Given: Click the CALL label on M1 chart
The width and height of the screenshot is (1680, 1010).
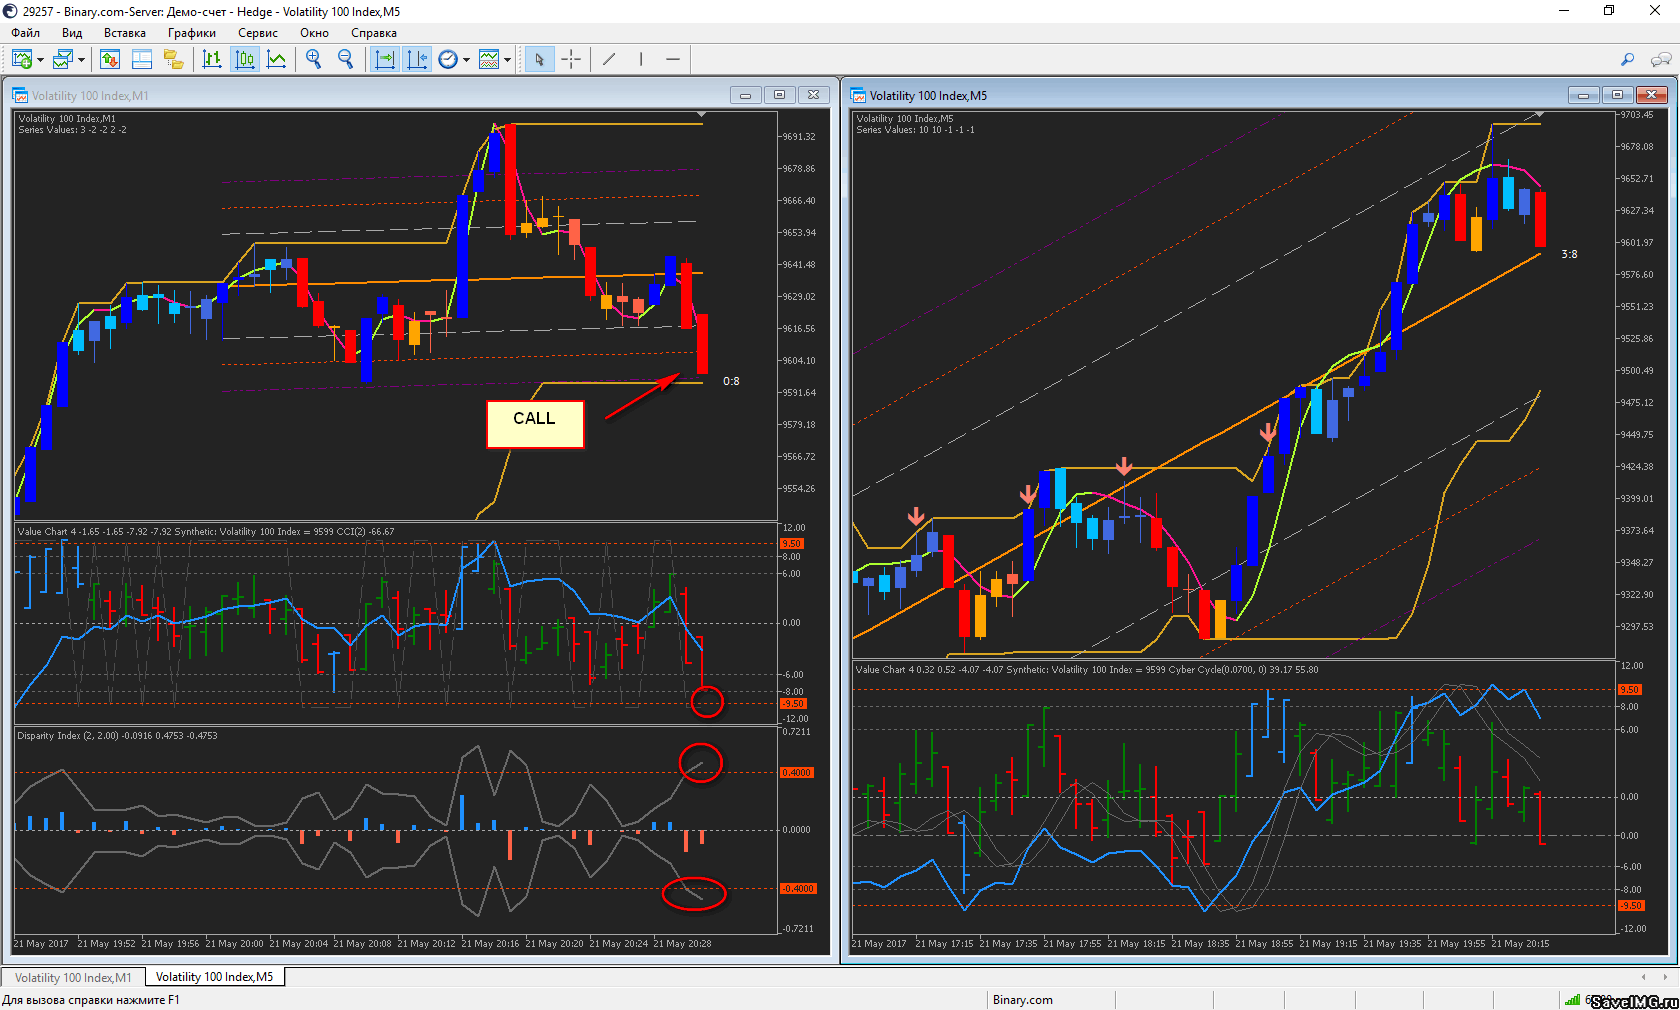Looking at the screenshot, I should [534, 420].
